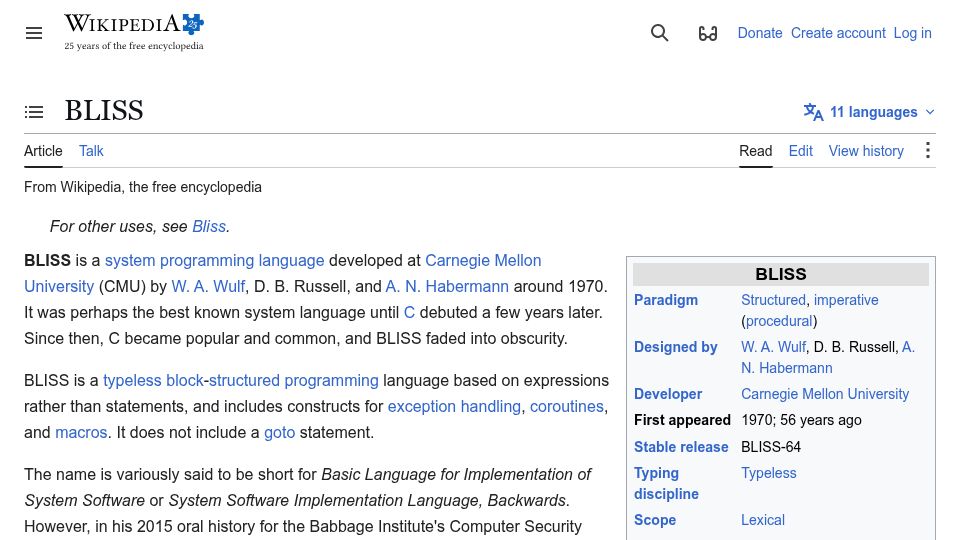Open Typeless link in infobox
Viewport: 960px width, 540px height.
click(x=768, y=473)
